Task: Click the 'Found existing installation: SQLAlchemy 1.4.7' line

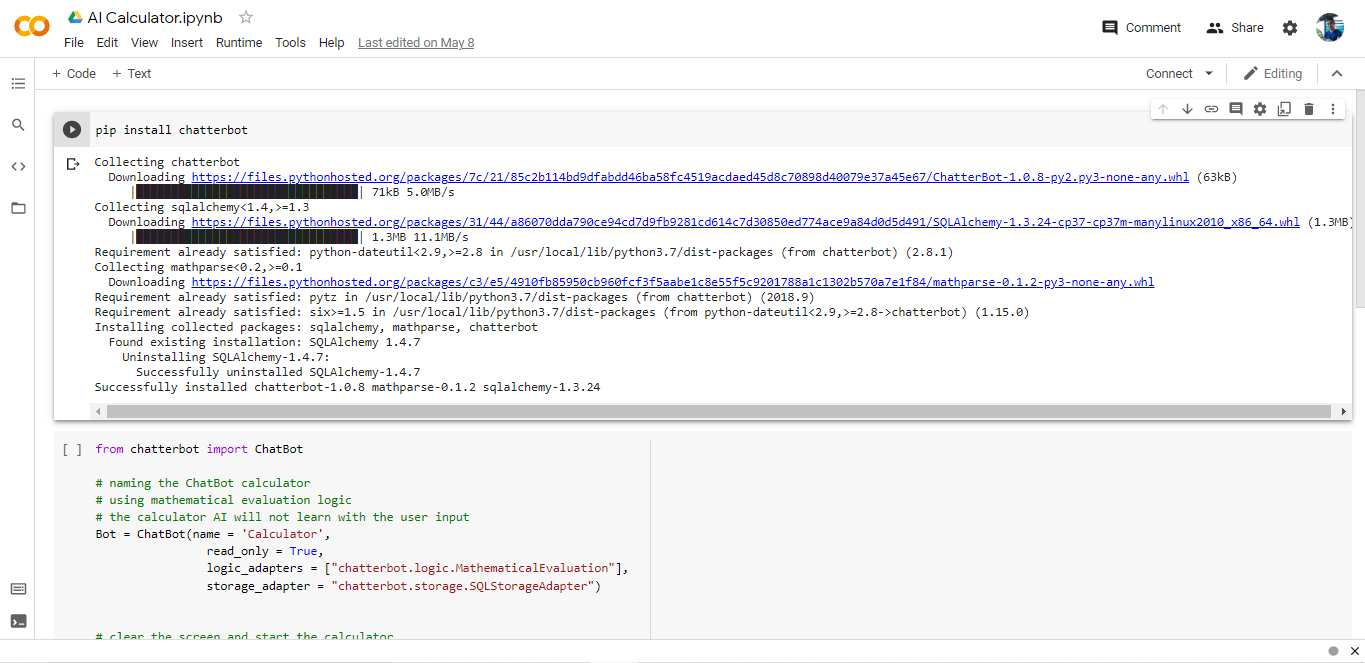Action: [264, 342]
